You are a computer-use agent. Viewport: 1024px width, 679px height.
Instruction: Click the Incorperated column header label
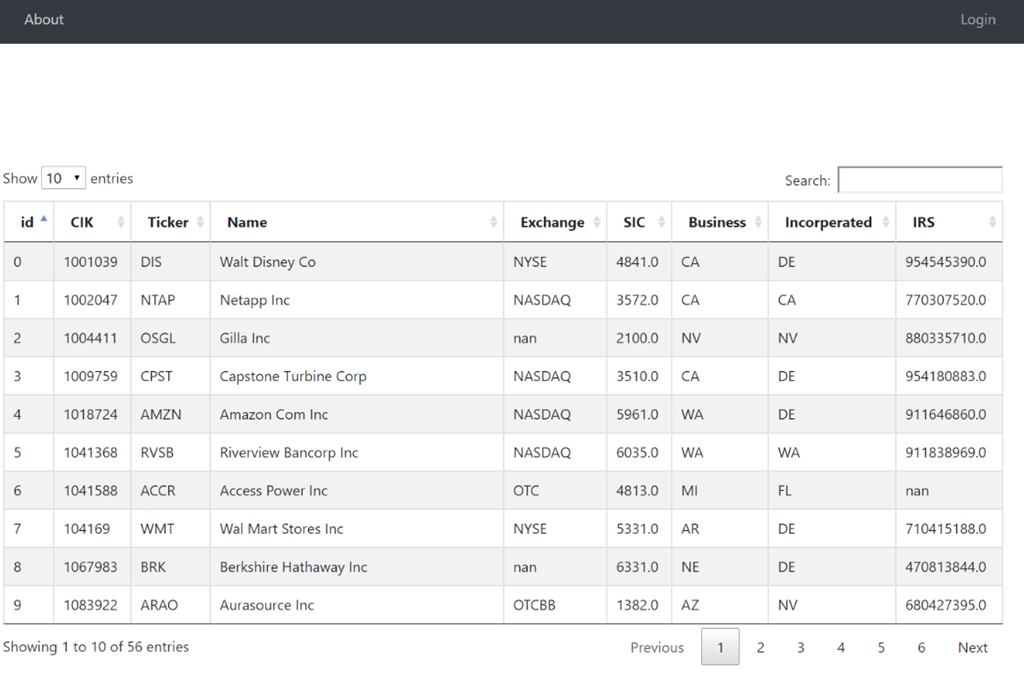pos(828,223)
